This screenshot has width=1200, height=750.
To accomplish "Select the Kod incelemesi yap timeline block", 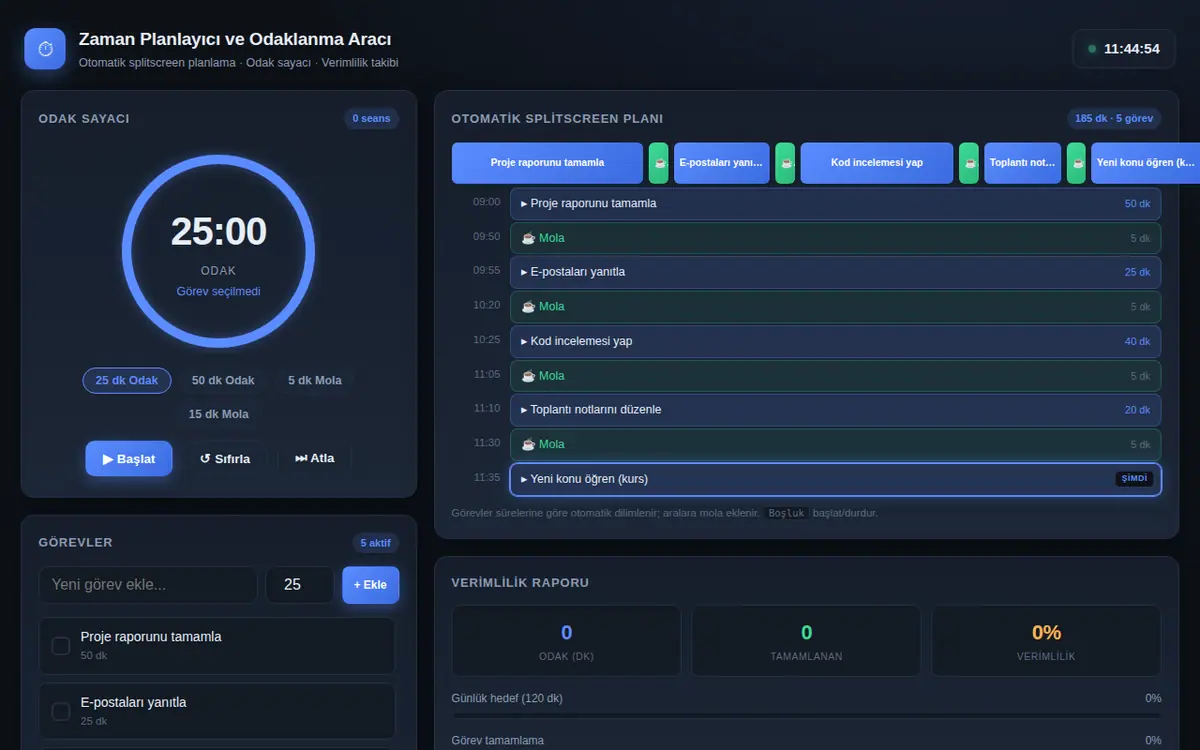I will [x=877, y=163].
